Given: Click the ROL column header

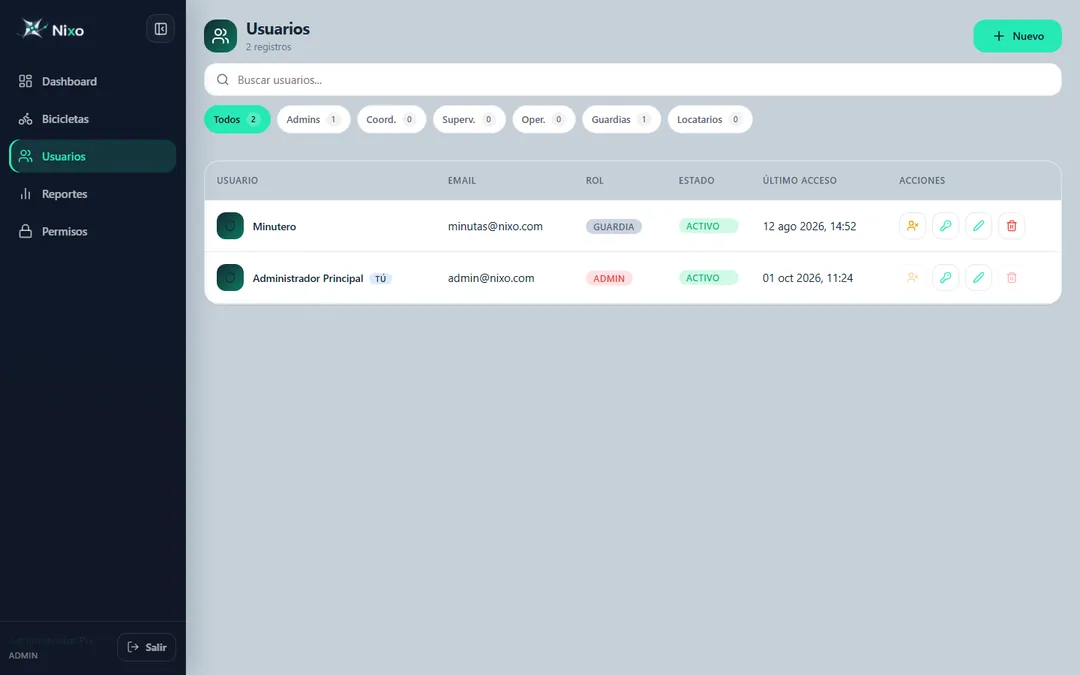Looking at the screenshot, I should coord(594,180).
